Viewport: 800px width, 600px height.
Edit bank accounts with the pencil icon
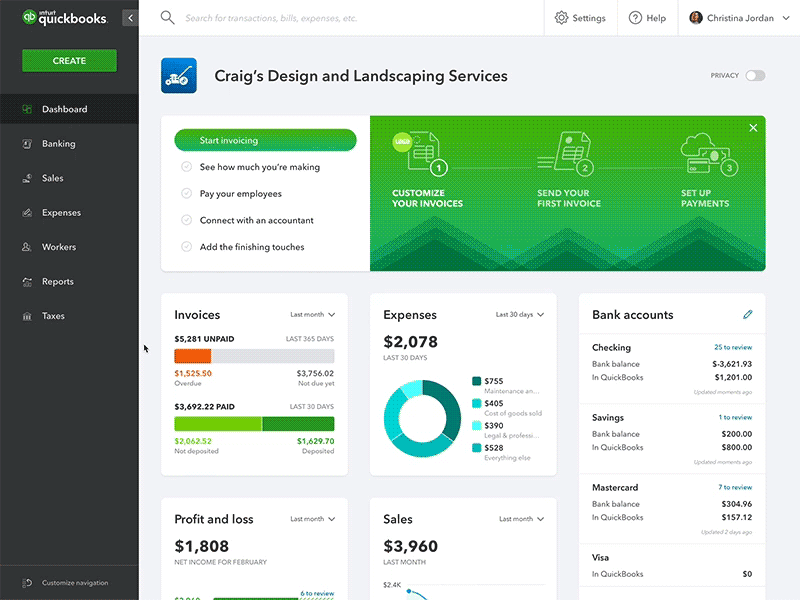tap(746, 314)
